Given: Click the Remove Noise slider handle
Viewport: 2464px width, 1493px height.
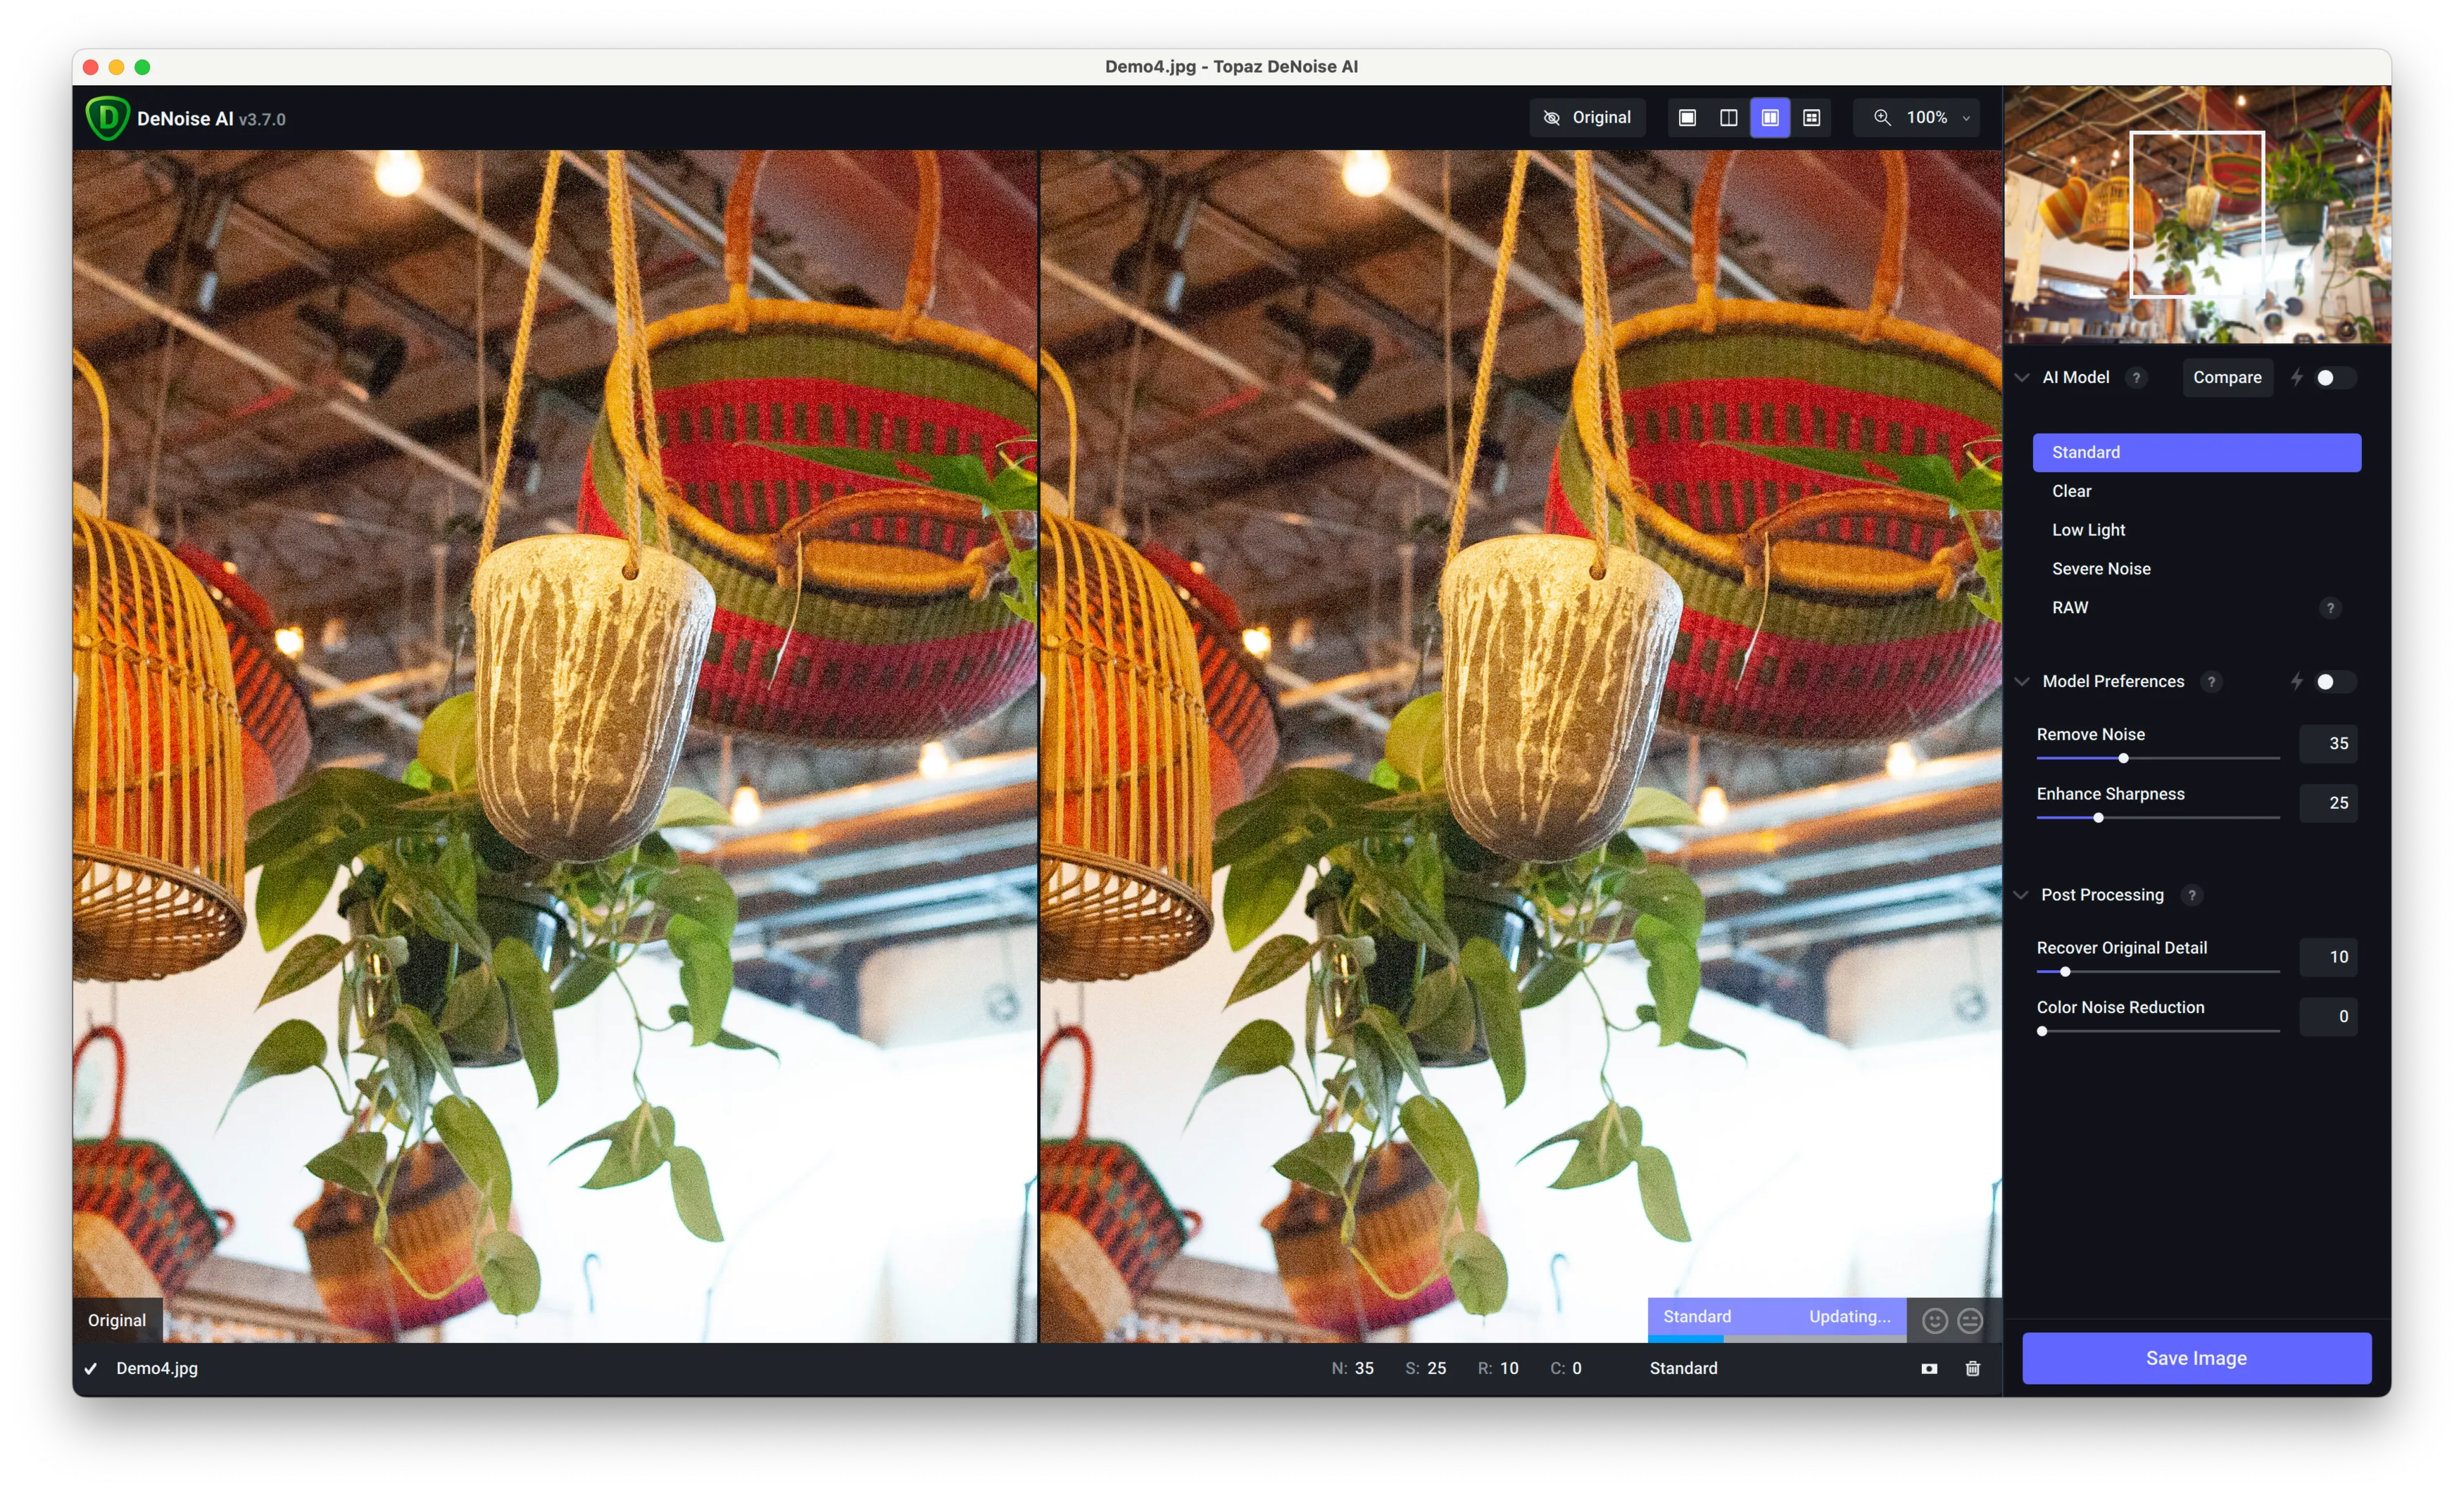Looking at the screenshot, I should (x=2123, y=758).
